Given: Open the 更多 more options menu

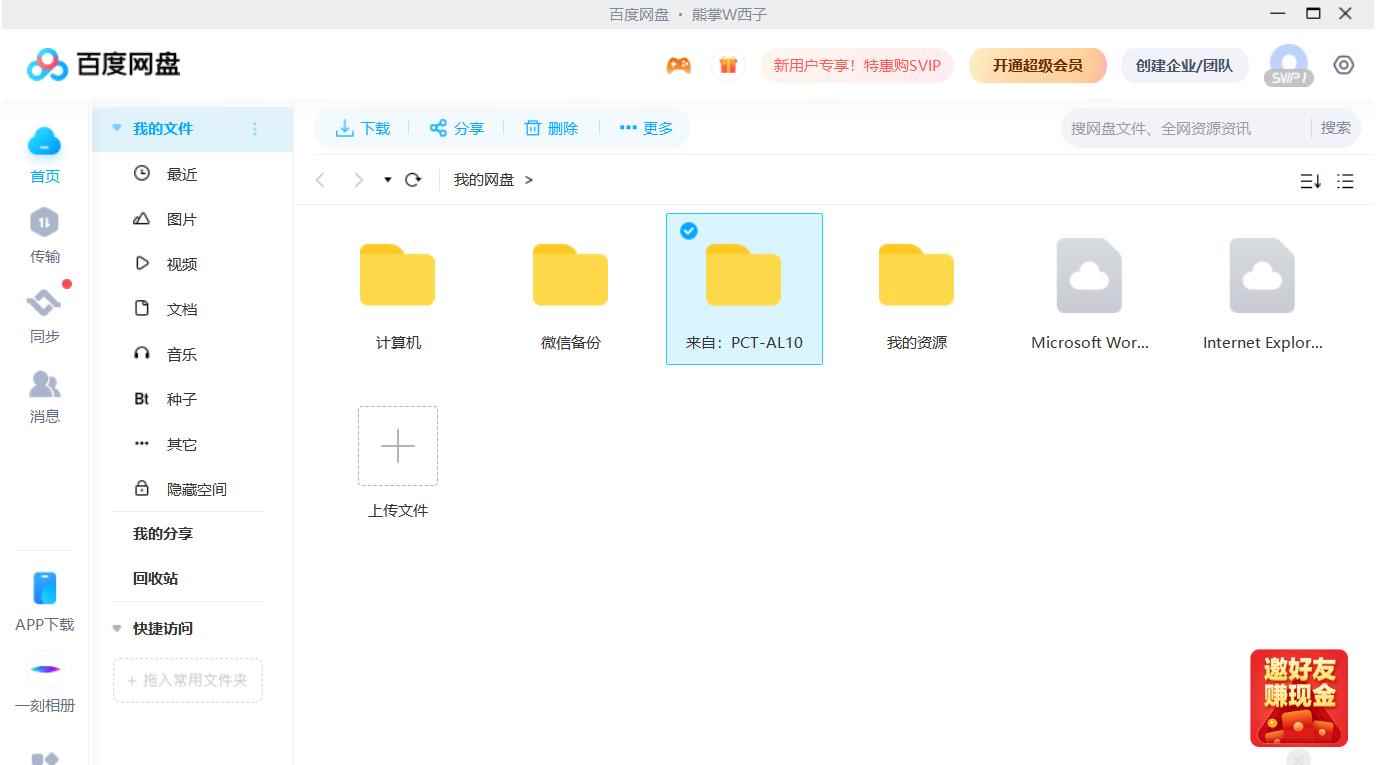Looking at the screenshot, I should pos(646,128).
